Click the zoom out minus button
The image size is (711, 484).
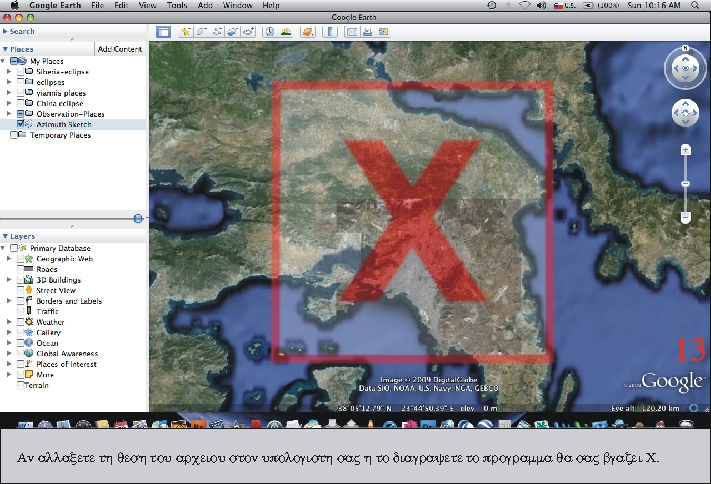[686, 218]
